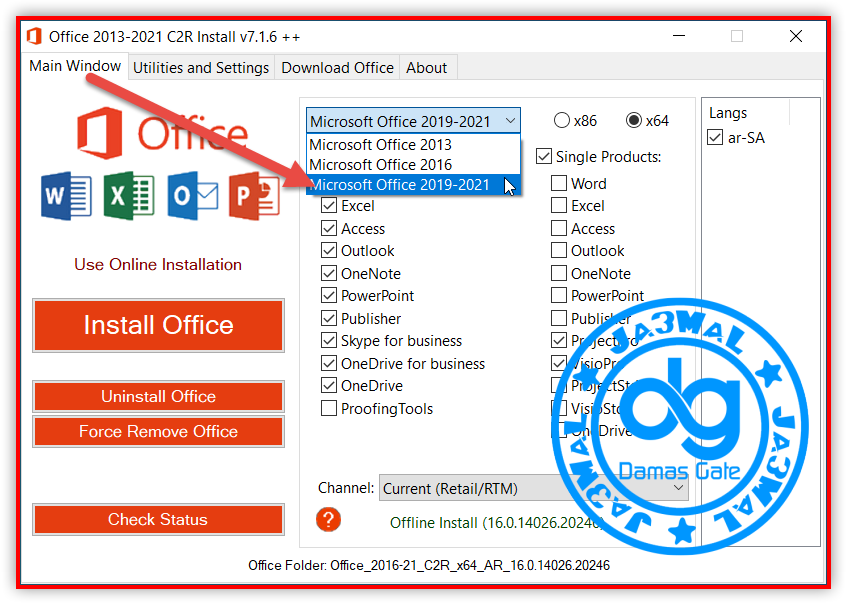Check OneNote under Single Products

pyautogui.click(x=559, y=273)
